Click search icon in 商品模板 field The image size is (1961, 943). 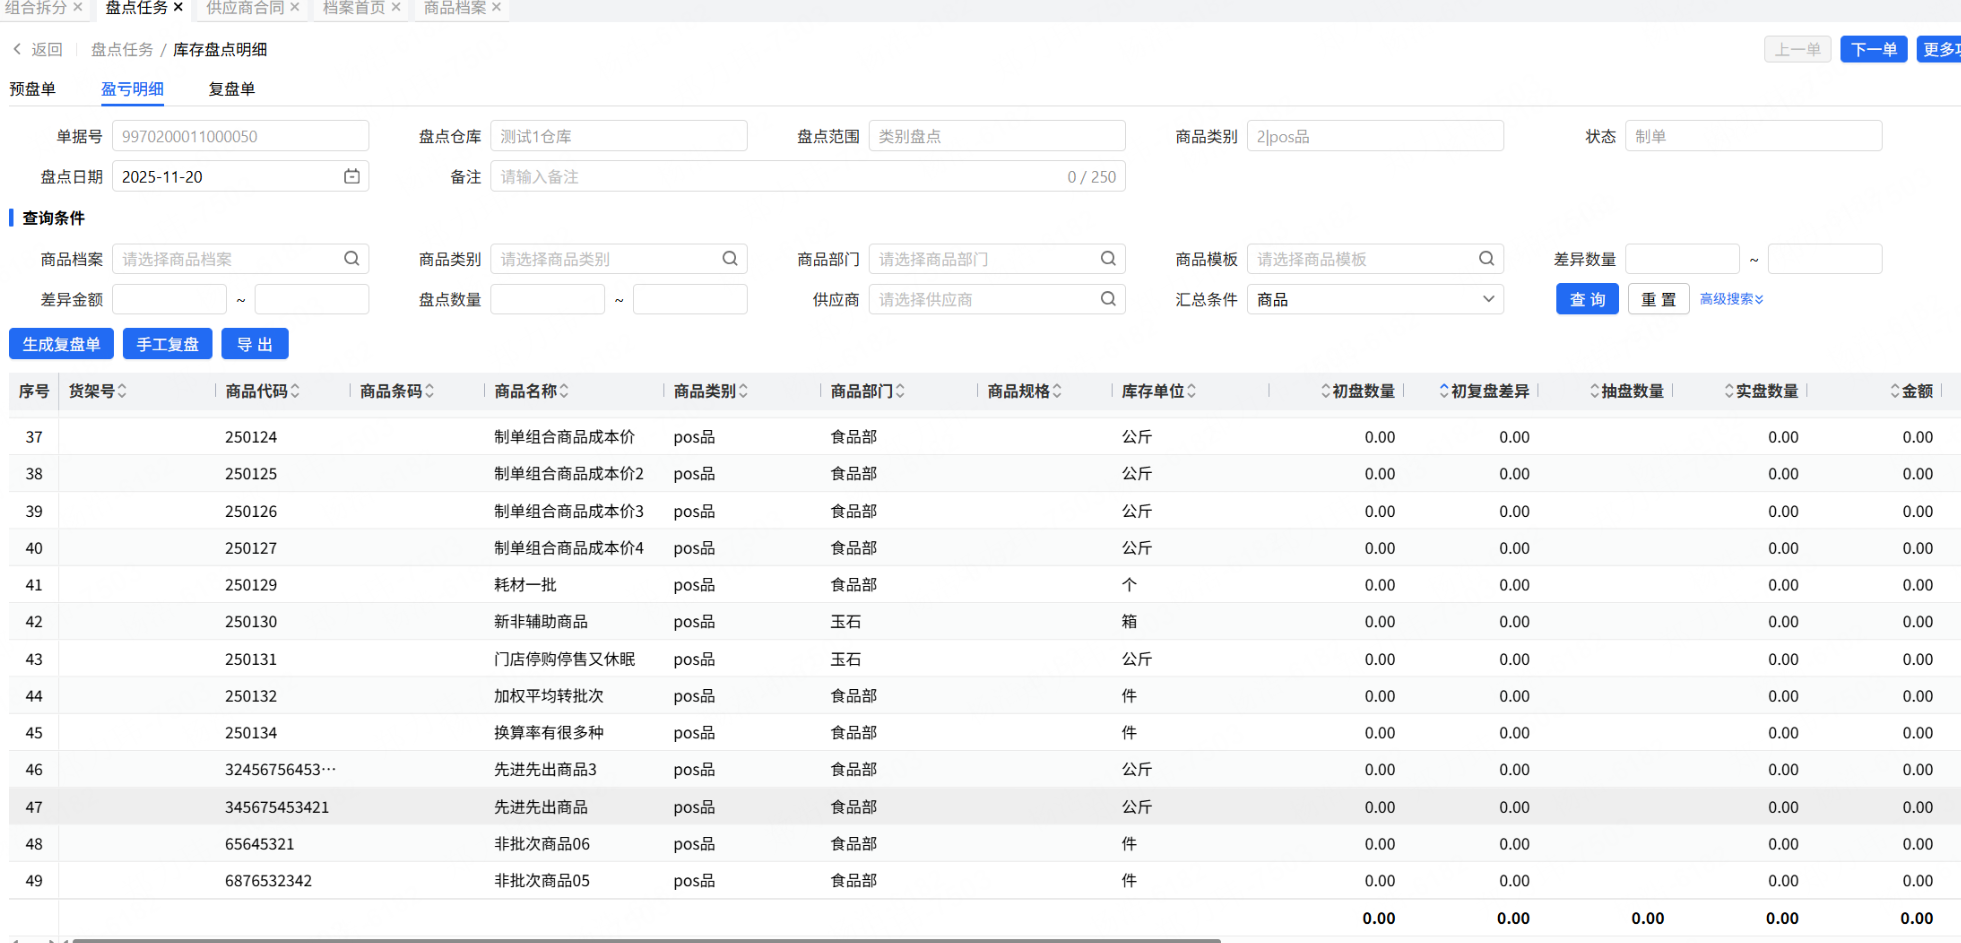click(1487, 259)
